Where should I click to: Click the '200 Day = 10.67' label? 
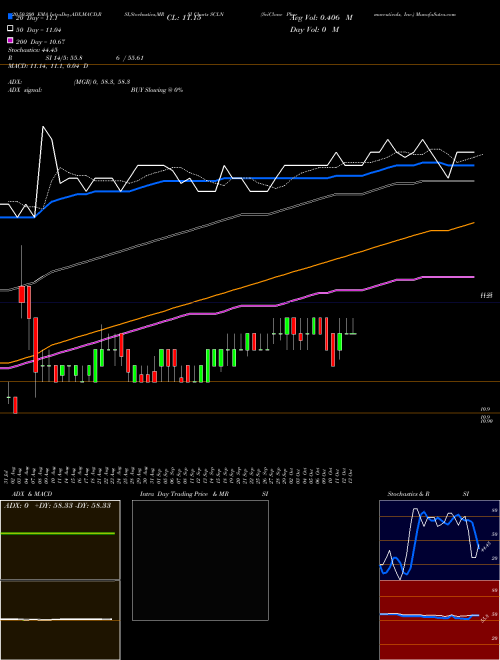click(x=40, y=42)
